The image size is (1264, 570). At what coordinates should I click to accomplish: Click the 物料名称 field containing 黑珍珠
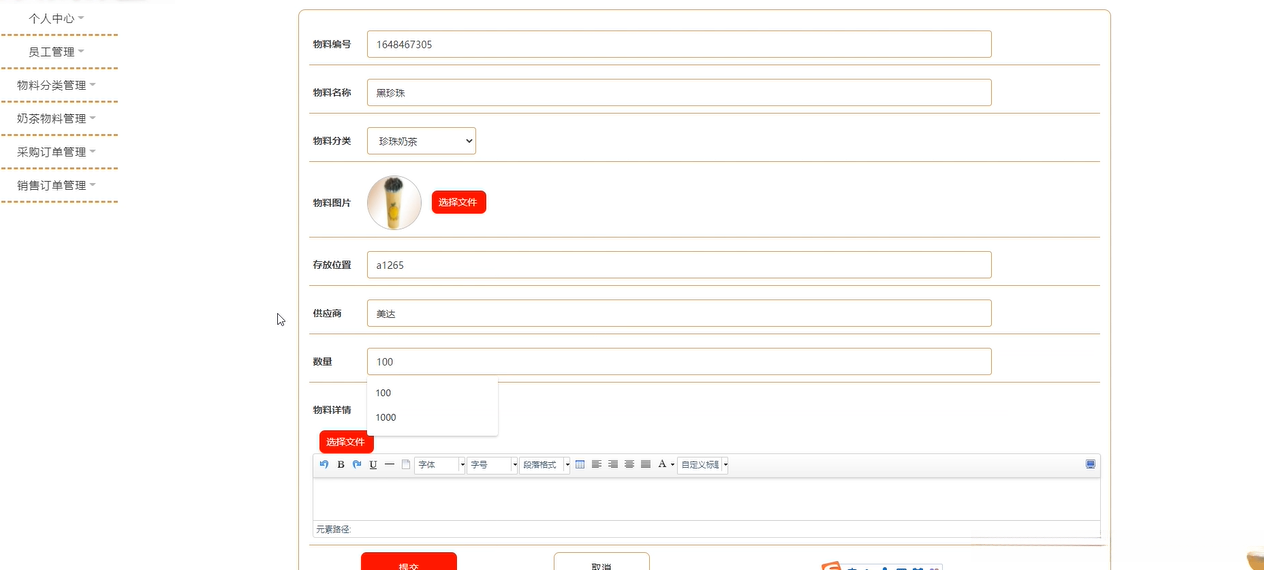[679, 92]
